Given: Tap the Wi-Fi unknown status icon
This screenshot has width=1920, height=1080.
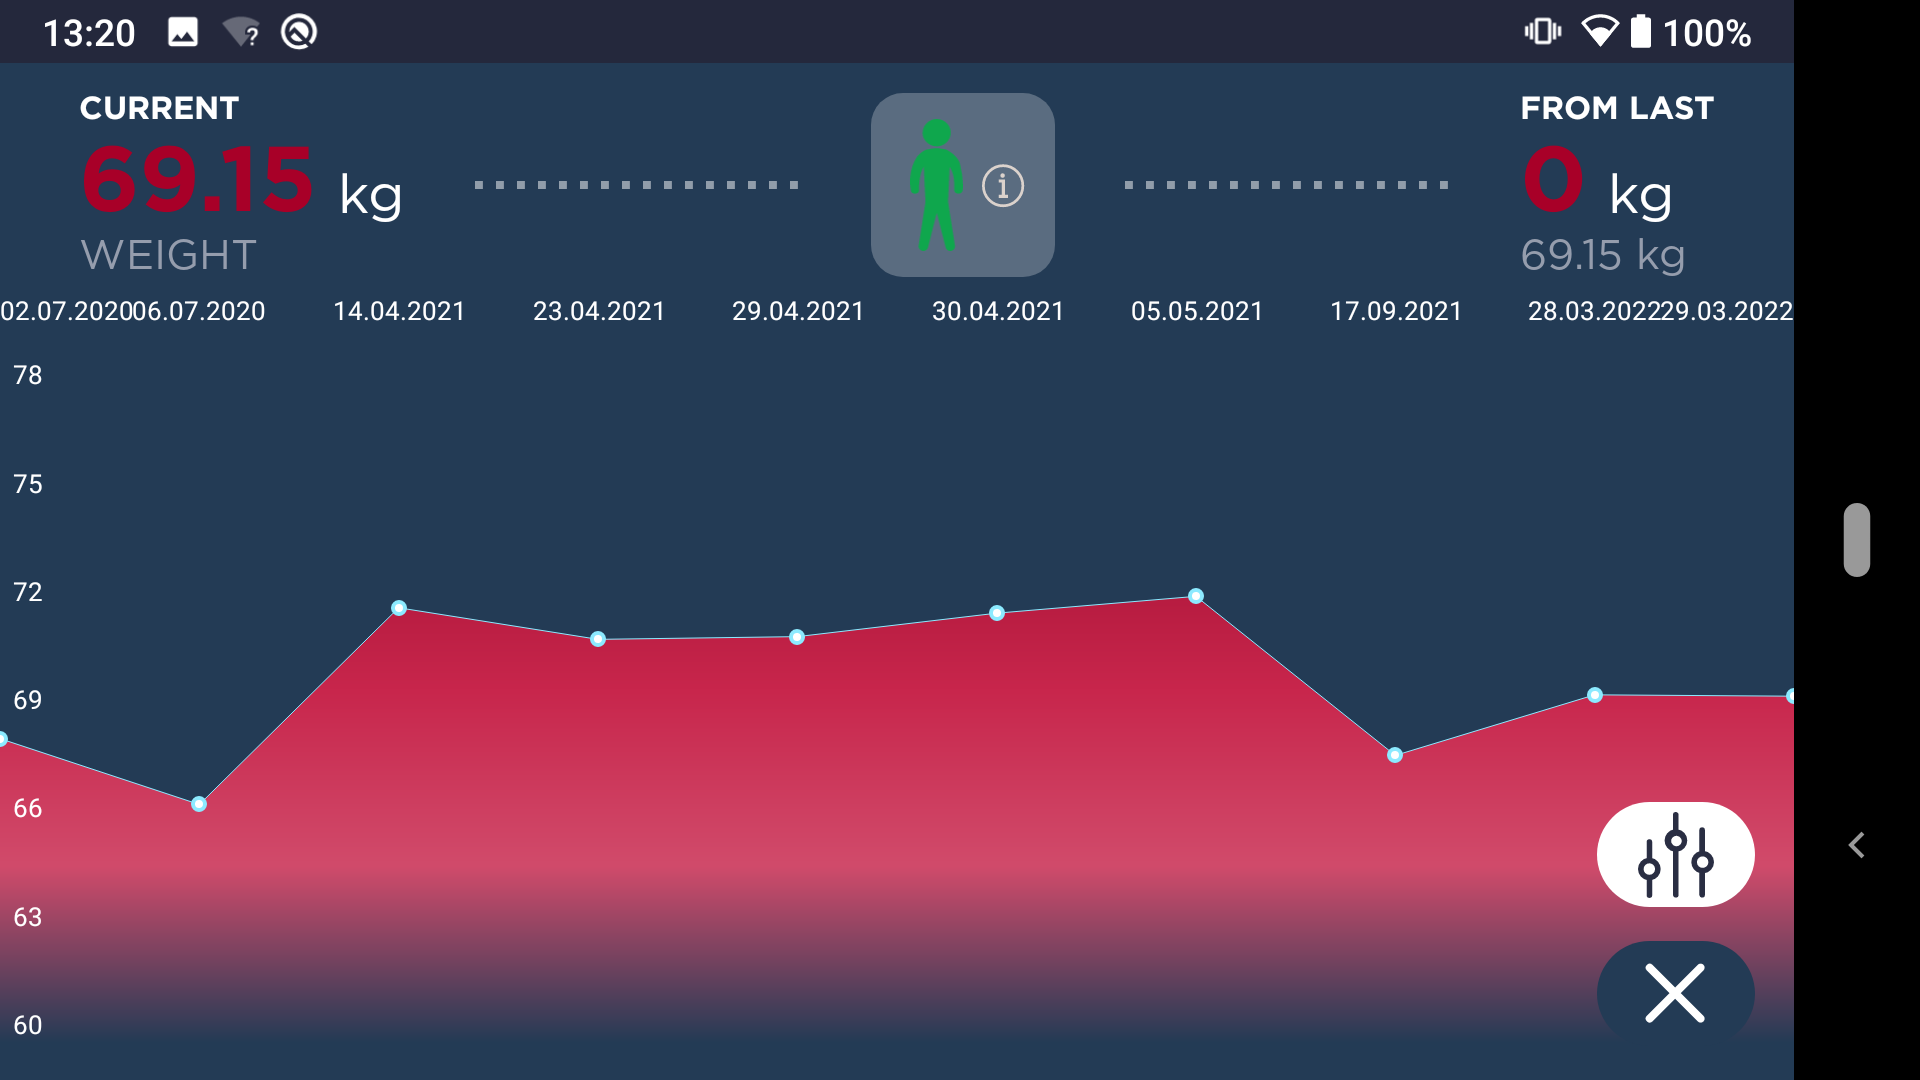Looking at the screenshot, I should 241,33.
